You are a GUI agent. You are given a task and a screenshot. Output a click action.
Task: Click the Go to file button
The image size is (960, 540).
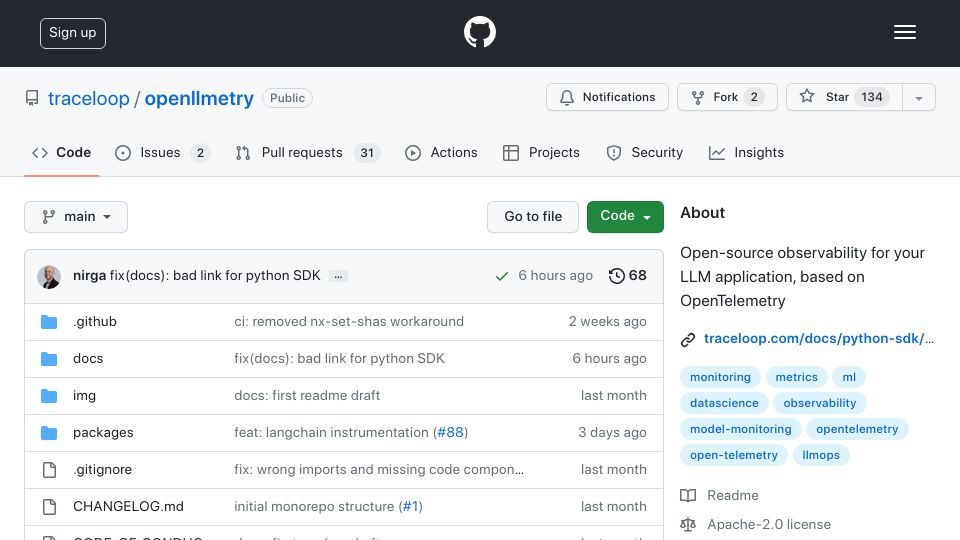[x=533, y=217]
